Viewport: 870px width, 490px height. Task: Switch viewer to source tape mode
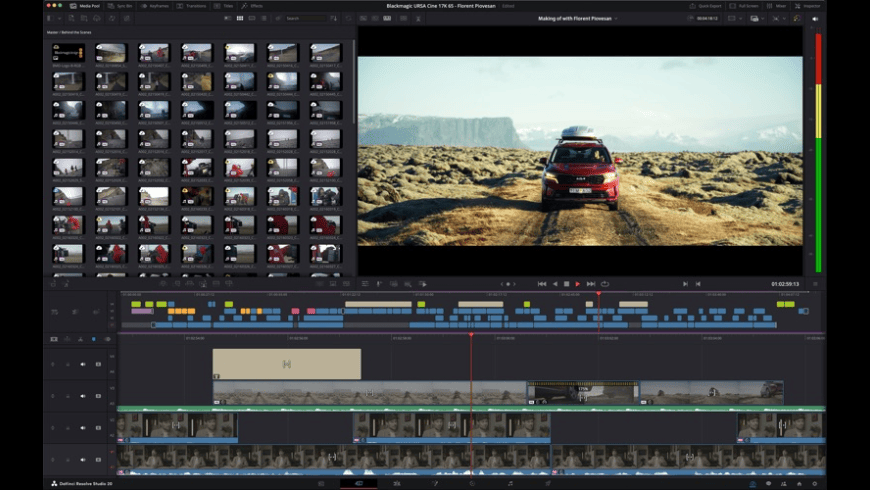(x=375, y=18)
